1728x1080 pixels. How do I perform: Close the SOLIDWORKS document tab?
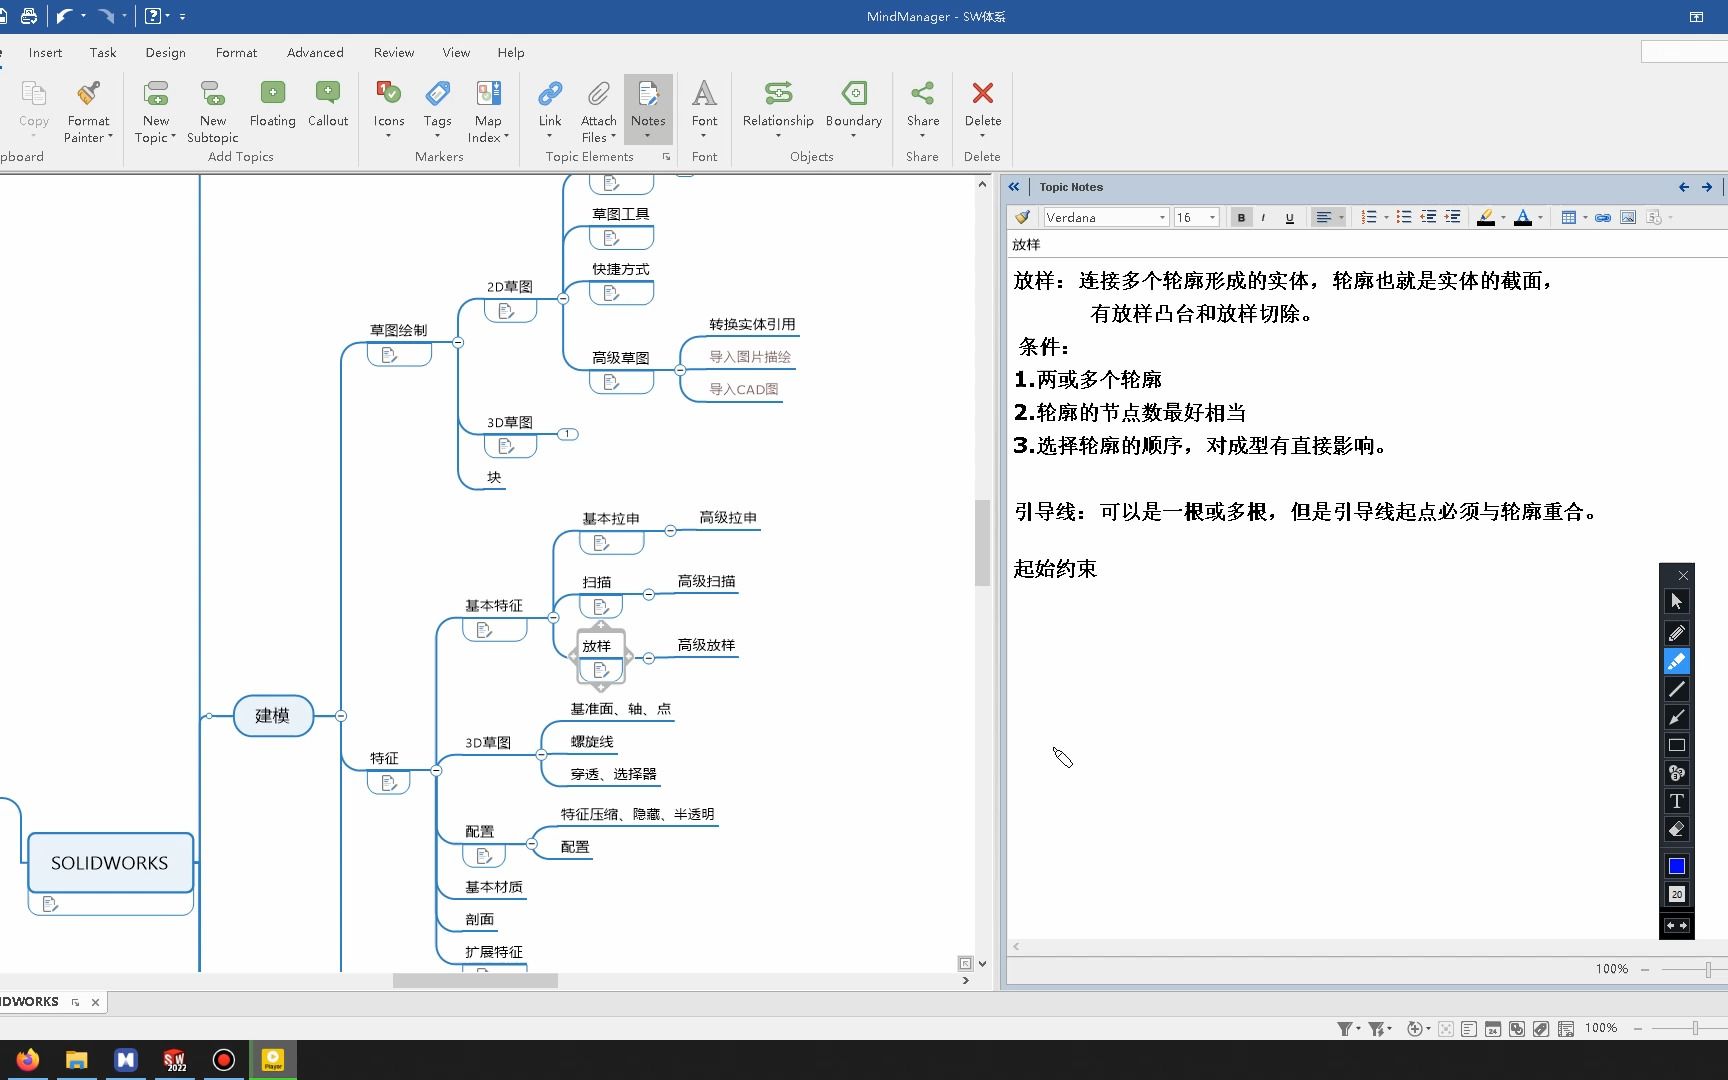coord(96,1002)
